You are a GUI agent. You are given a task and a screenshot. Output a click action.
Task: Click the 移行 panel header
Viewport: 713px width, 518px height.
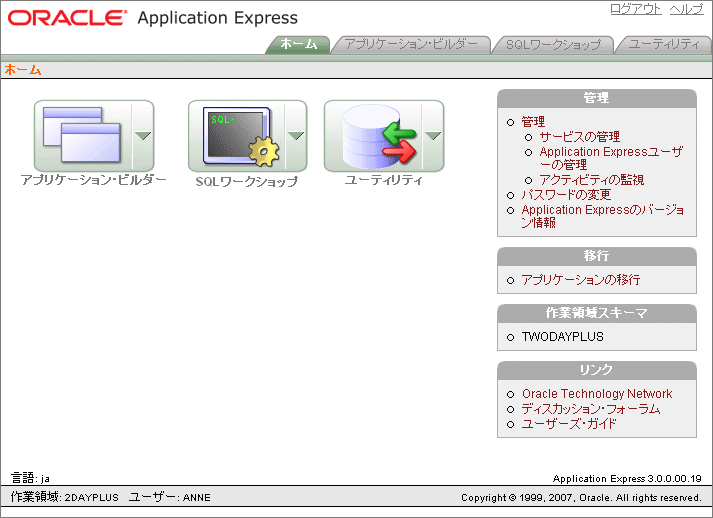[597, 256]
